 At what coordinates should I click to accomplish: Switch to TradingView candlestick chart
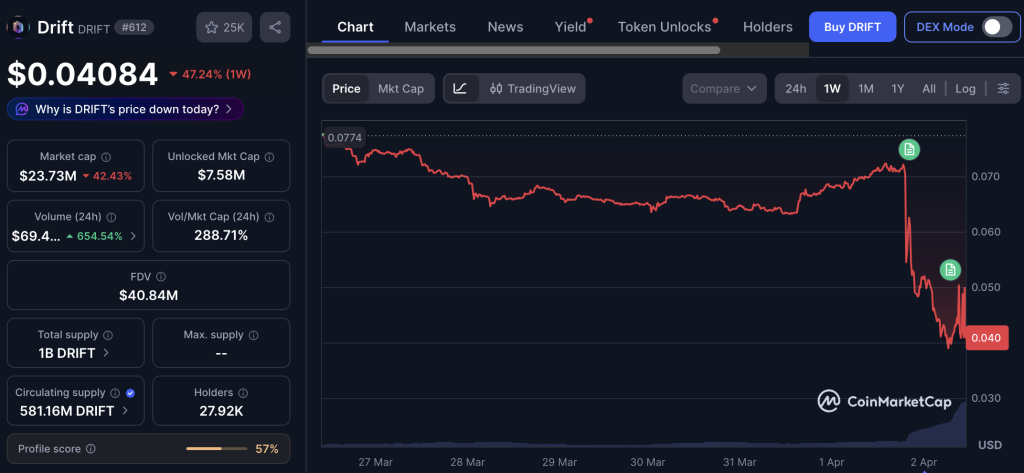click(533, 88)
